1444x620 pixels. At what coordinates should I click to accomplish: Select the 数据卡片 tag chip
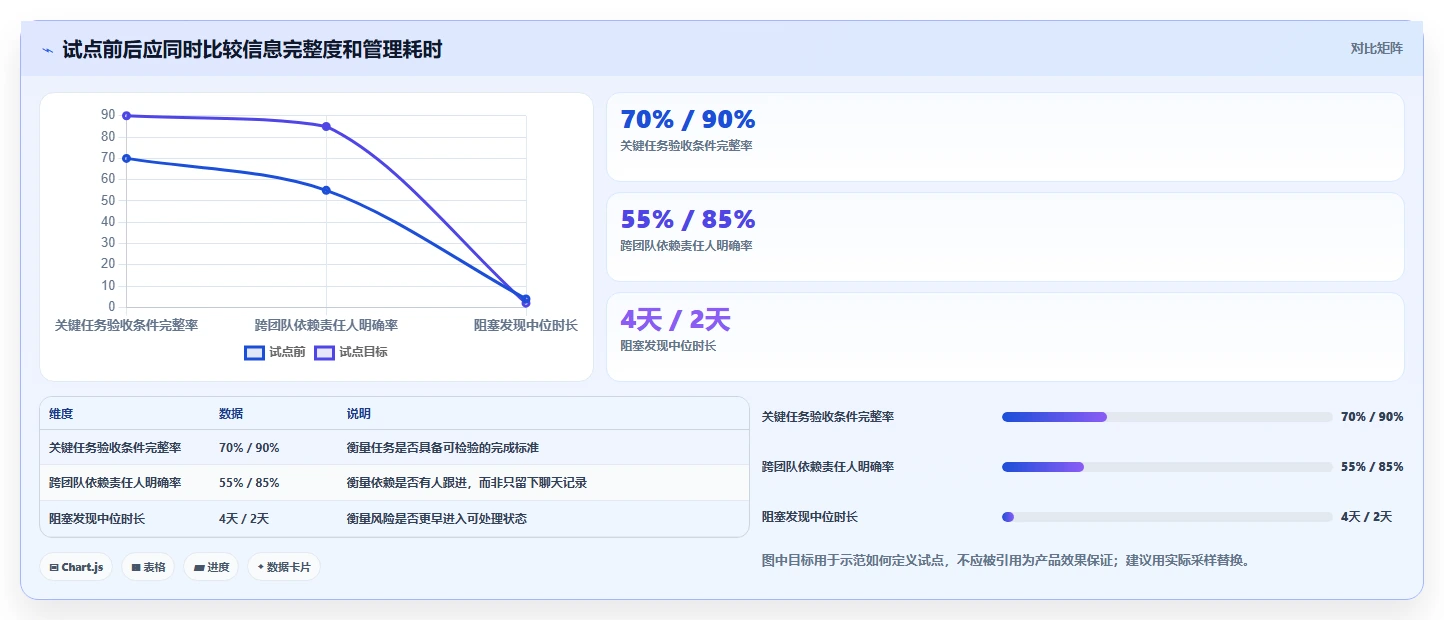tap(284, 567)
